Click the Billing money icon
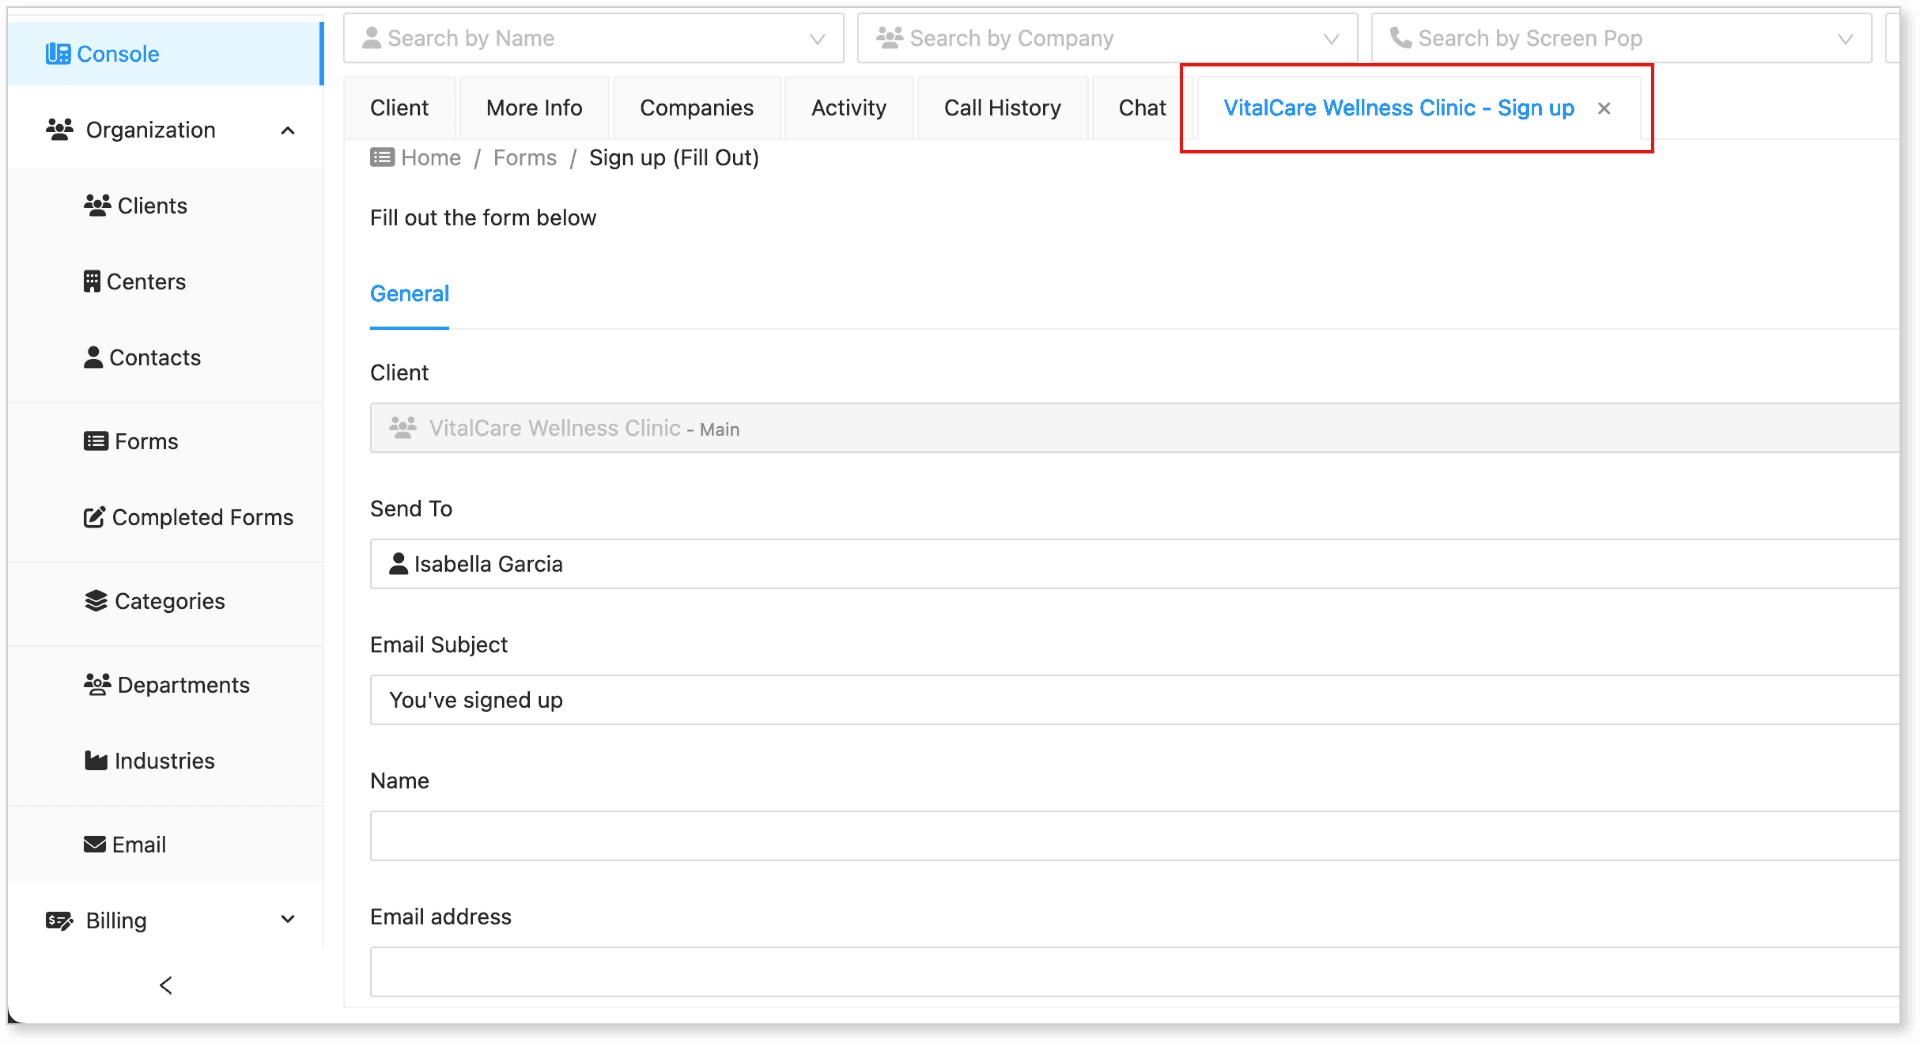1920x1043 pixels. pyautogui.click(x=60, y=921)
